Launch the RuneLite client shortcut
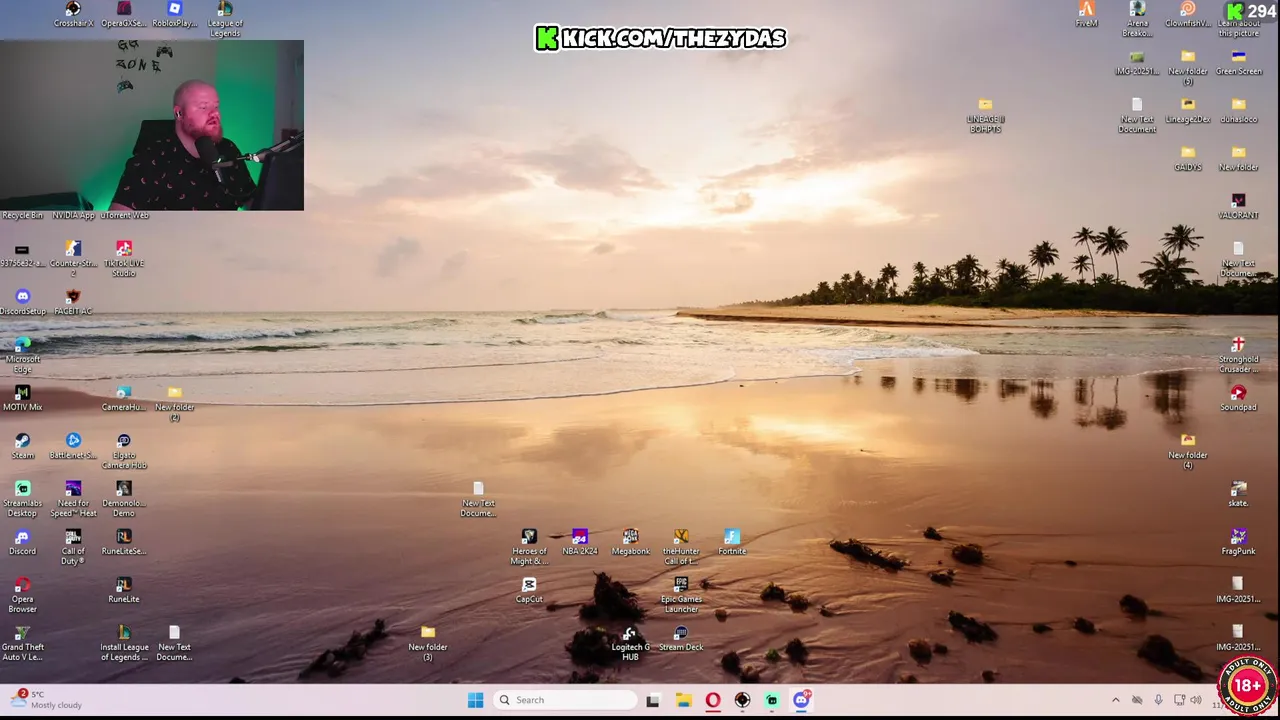1280x720 pixels. pyautogui.click(x=123, y=590)
